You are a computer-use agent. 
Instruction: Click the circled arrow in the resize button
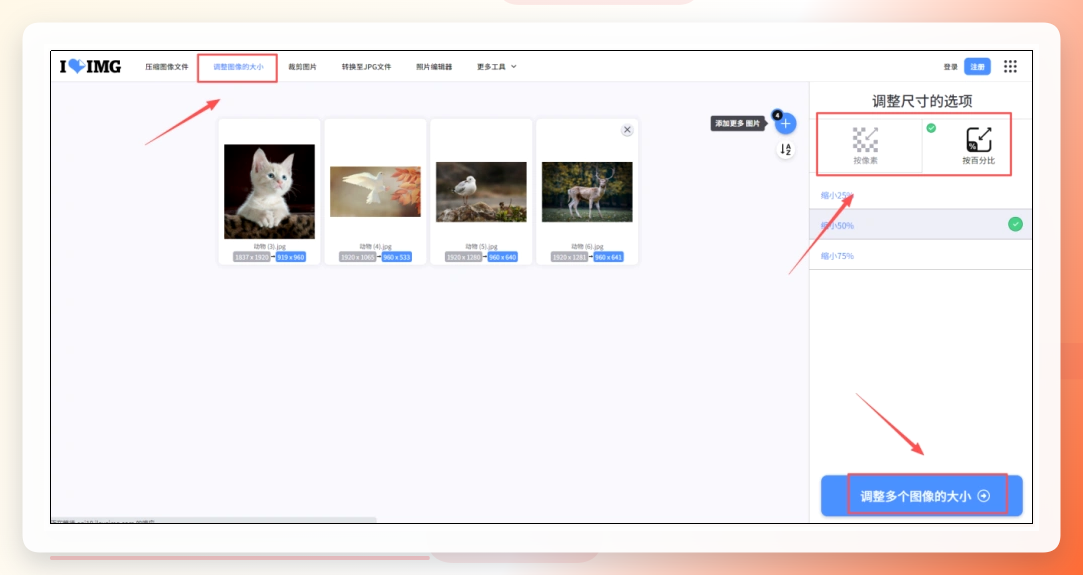click(984, 496)
